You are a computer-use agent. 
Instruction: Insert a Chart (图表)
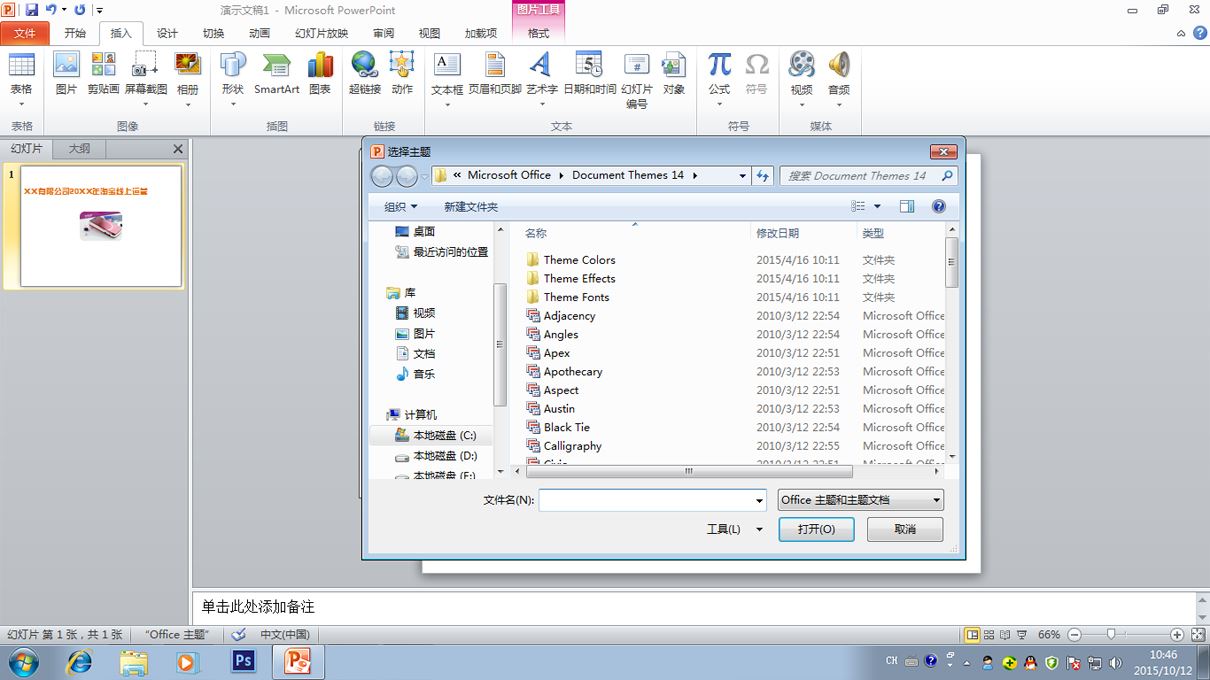coord(320,74)
